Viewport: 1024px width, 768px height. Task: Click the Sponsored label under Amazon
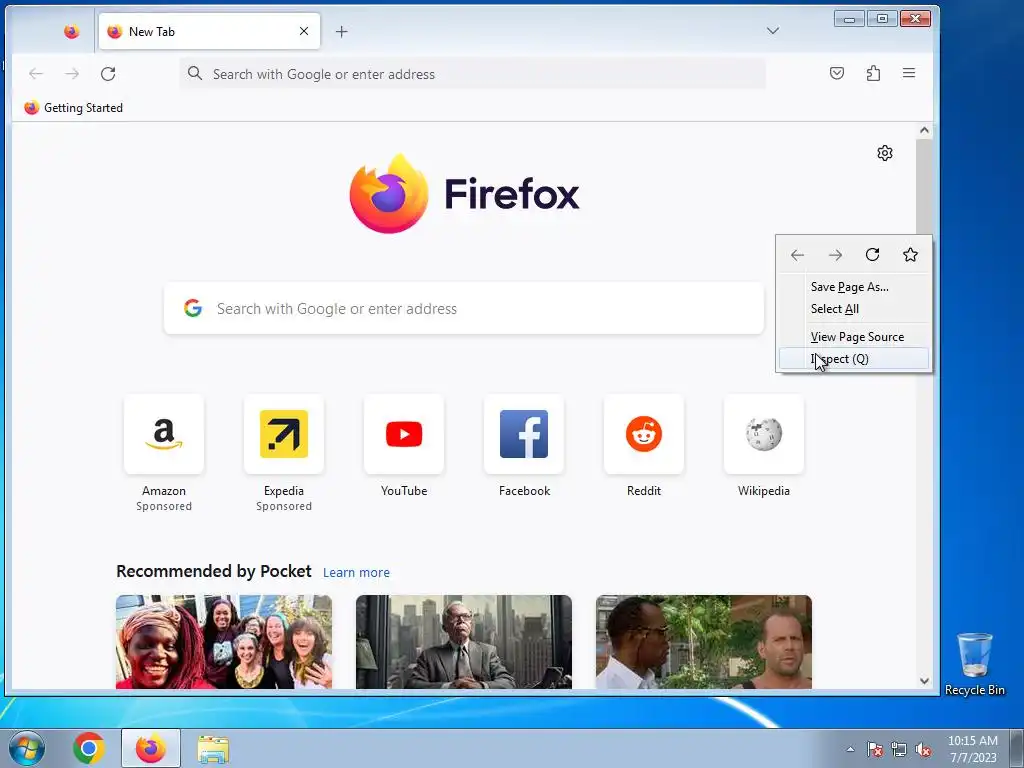(164, 506)
